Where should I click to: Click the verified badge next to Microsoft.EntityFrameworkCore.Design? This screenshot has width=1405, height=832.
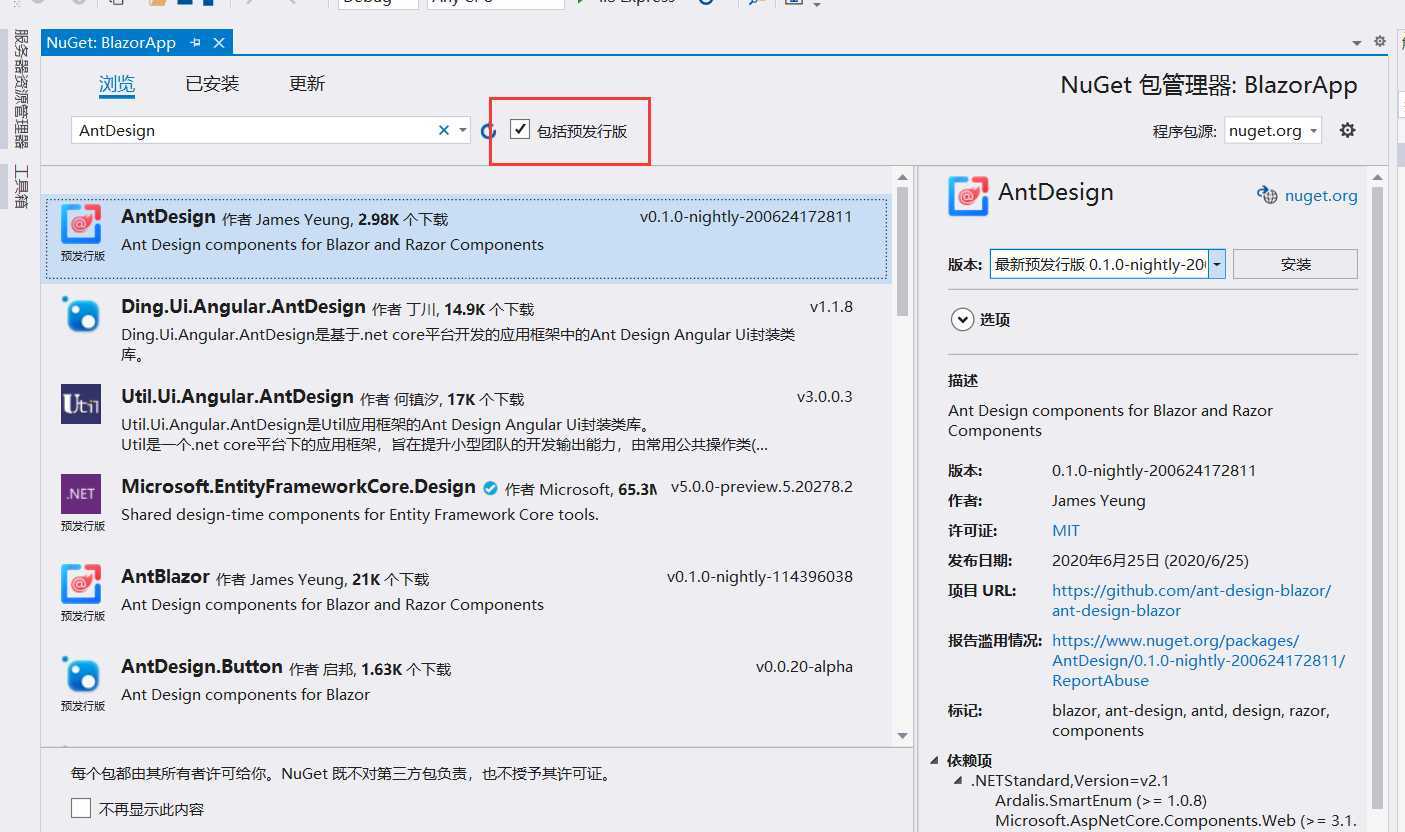point(490,488)
